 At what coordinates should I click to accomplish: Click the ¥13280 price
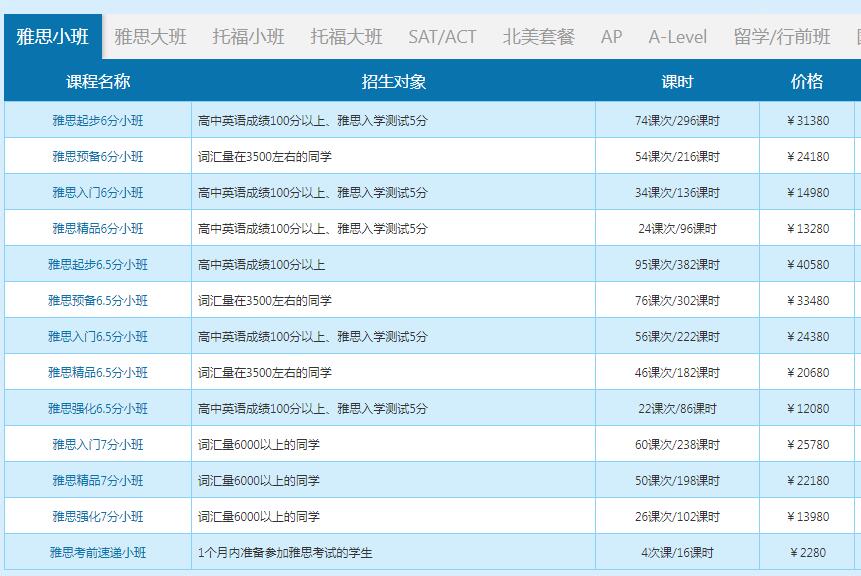(x=808, y=228)
